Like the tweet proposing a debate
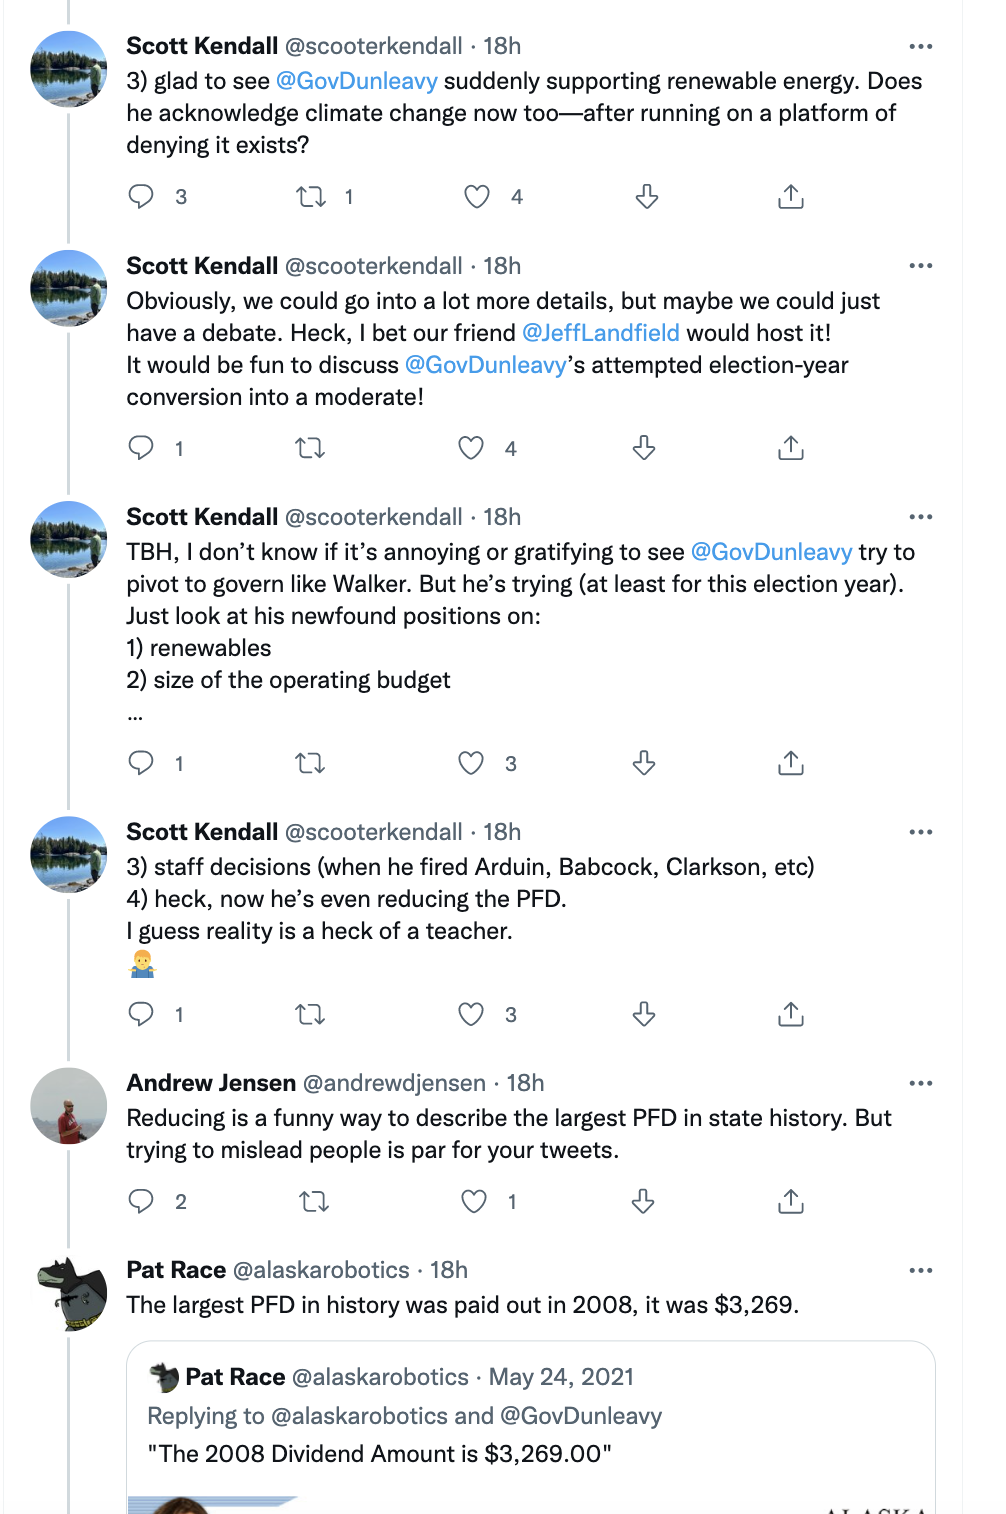Screen dimensions: 1006x1514 pyautogui.click(x=471, y=448)
